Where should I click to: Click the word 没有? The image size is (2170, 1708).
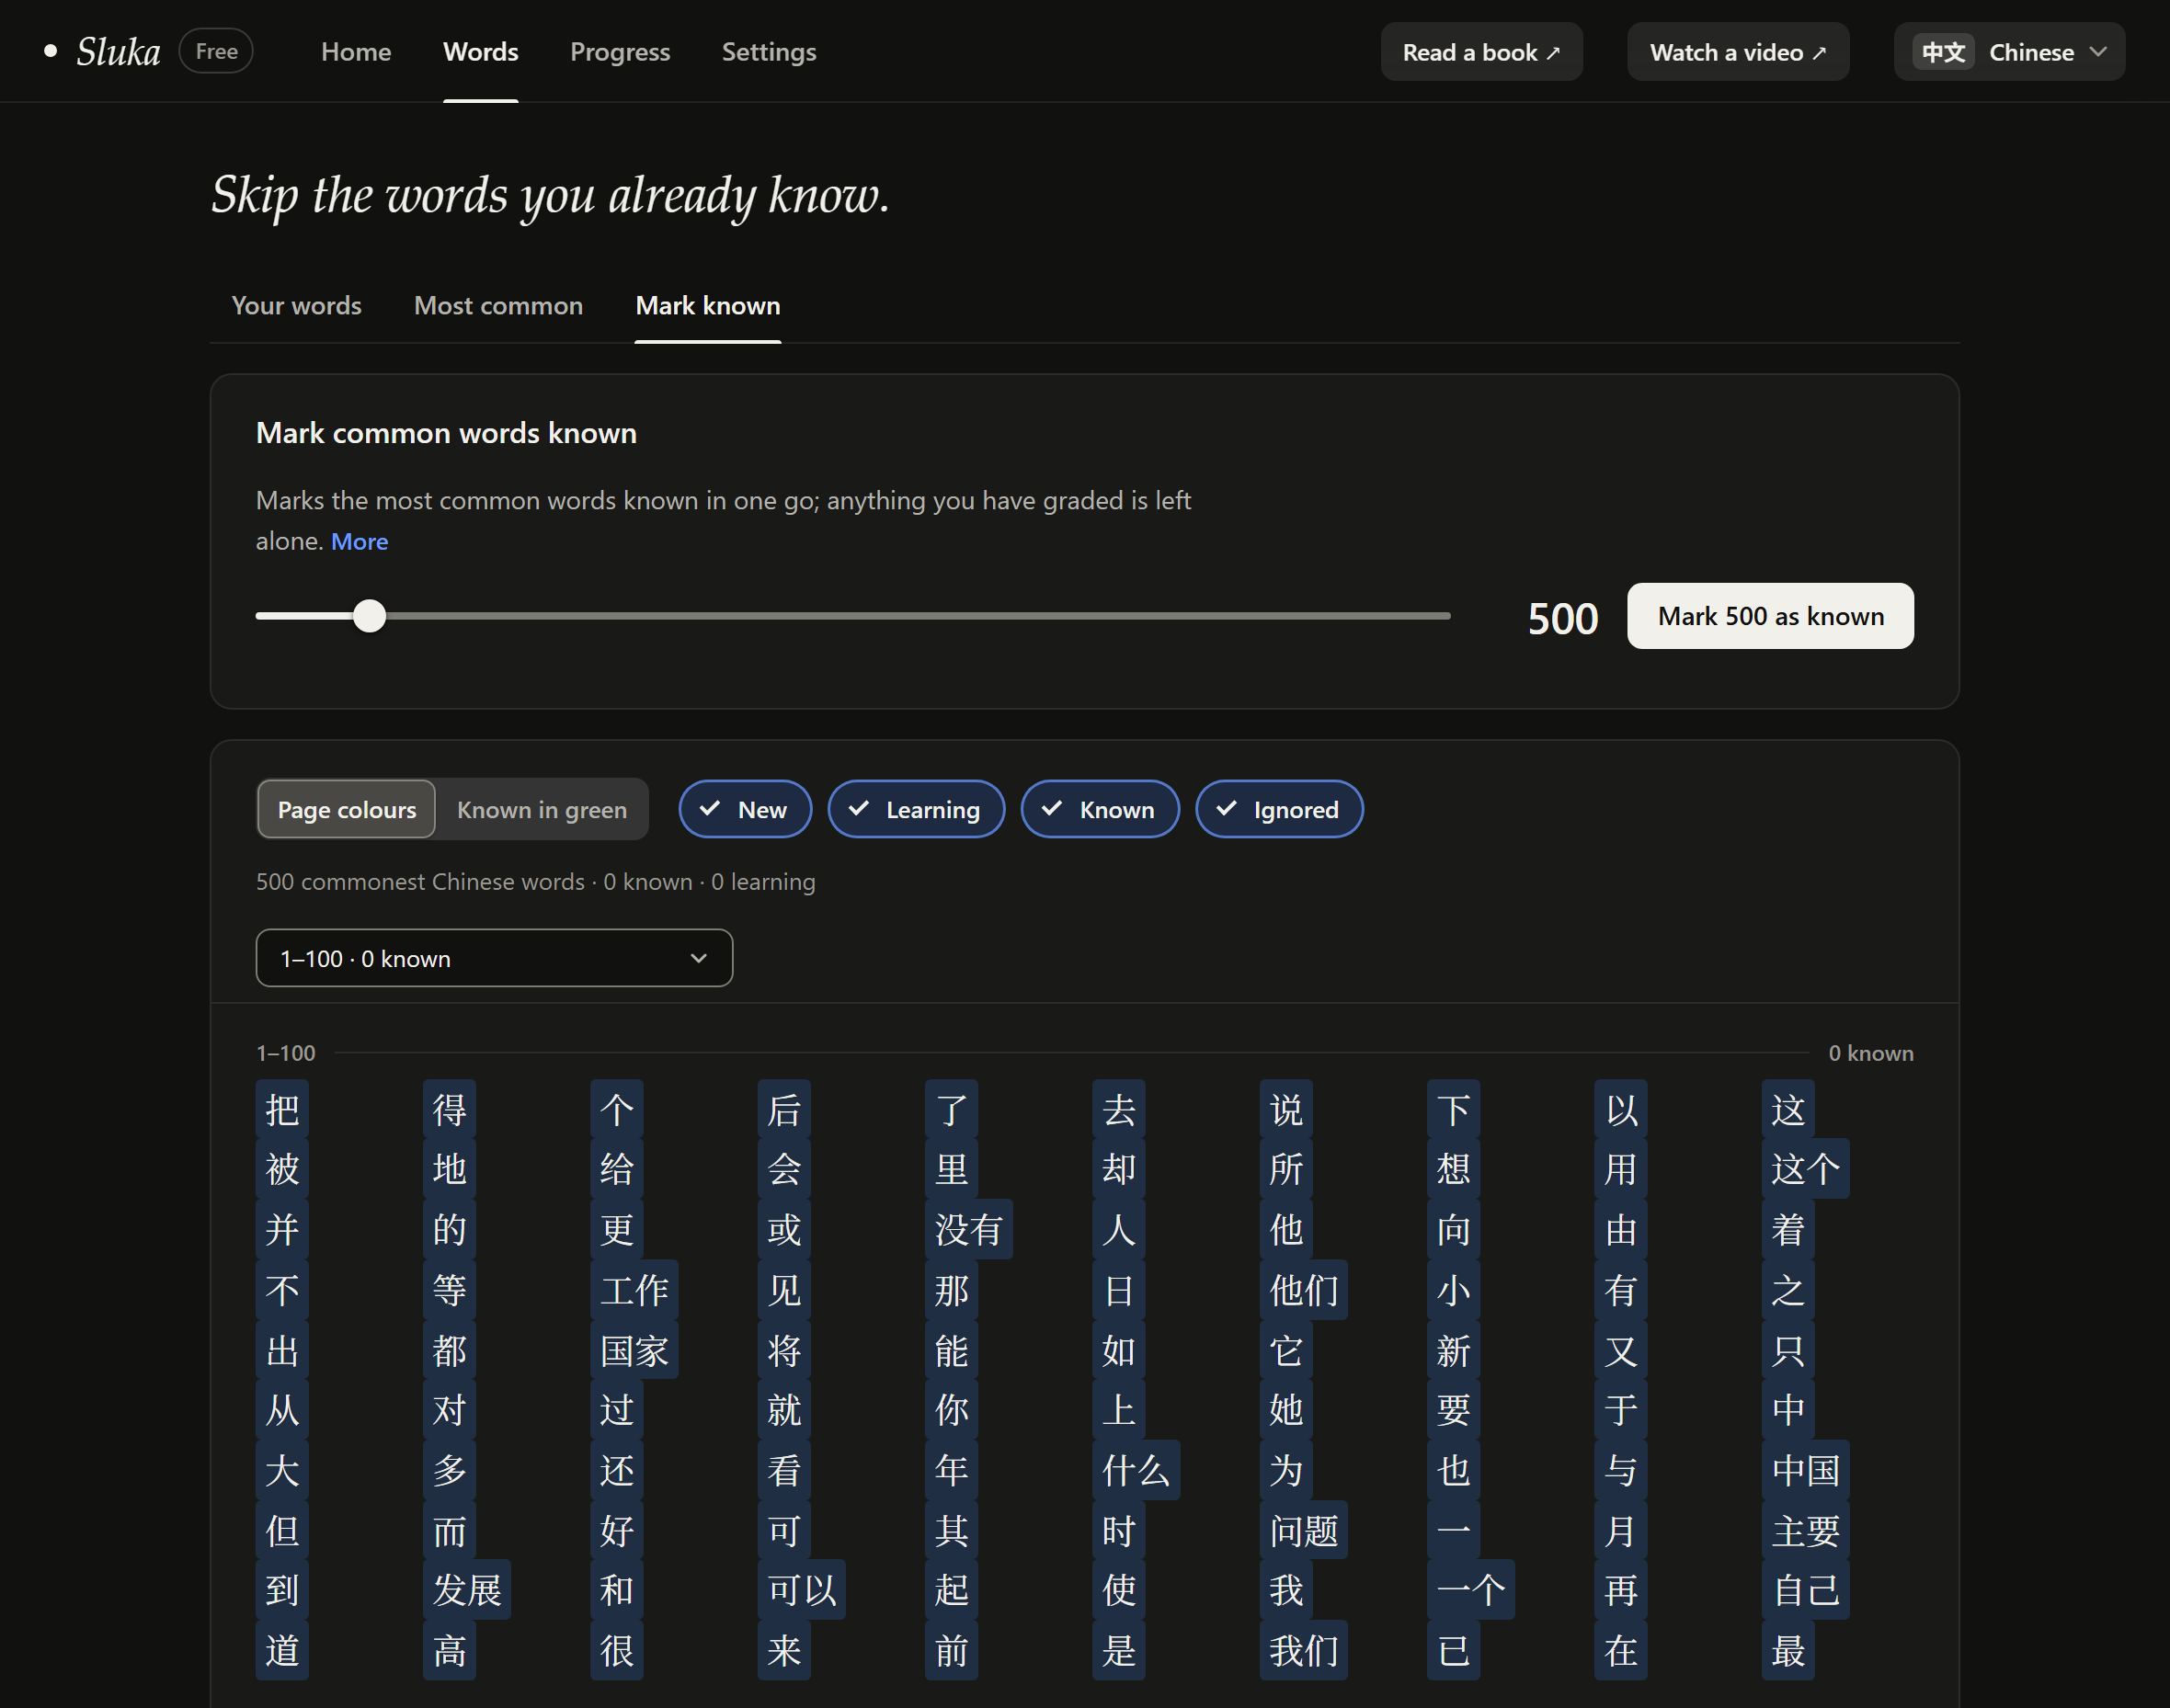point(969,1229)
